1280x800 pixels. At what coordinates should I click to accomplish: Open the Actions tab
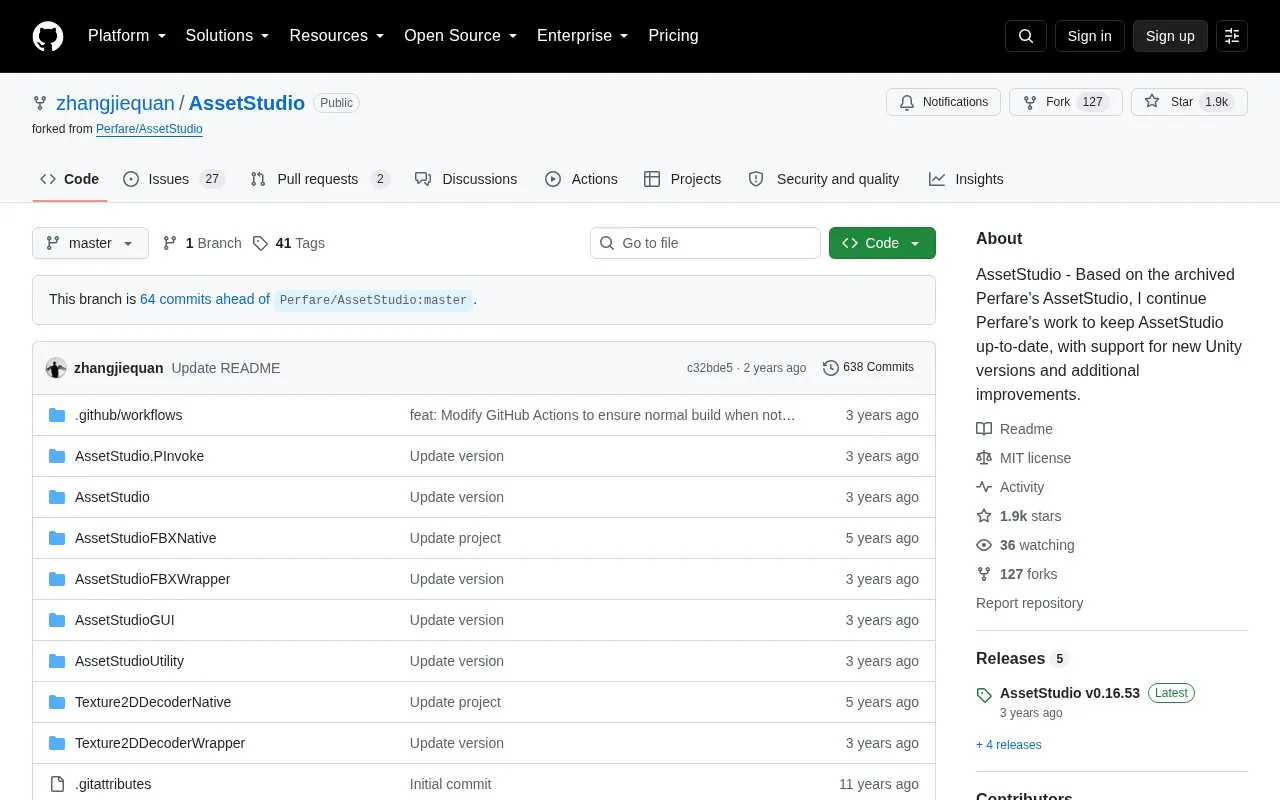coord(581,179)
